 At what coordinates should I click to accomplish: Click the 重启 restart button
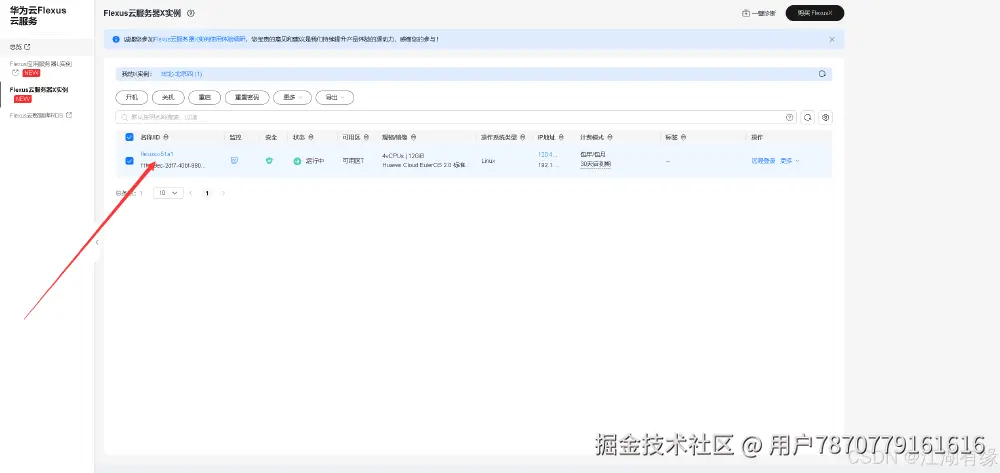coord(205,98)
